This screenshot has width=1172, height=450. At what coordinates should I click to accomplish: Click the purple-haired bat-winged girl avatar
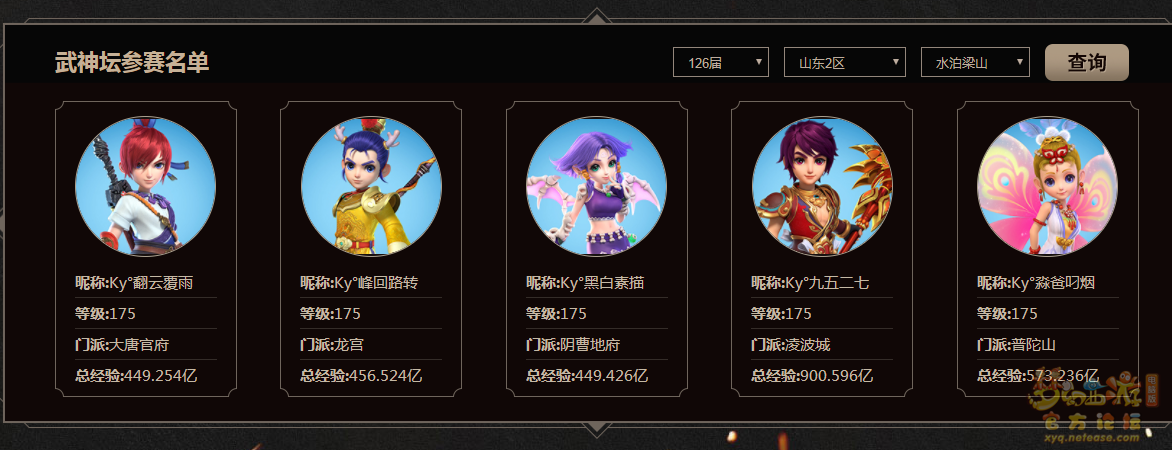[x=597, y=186]
